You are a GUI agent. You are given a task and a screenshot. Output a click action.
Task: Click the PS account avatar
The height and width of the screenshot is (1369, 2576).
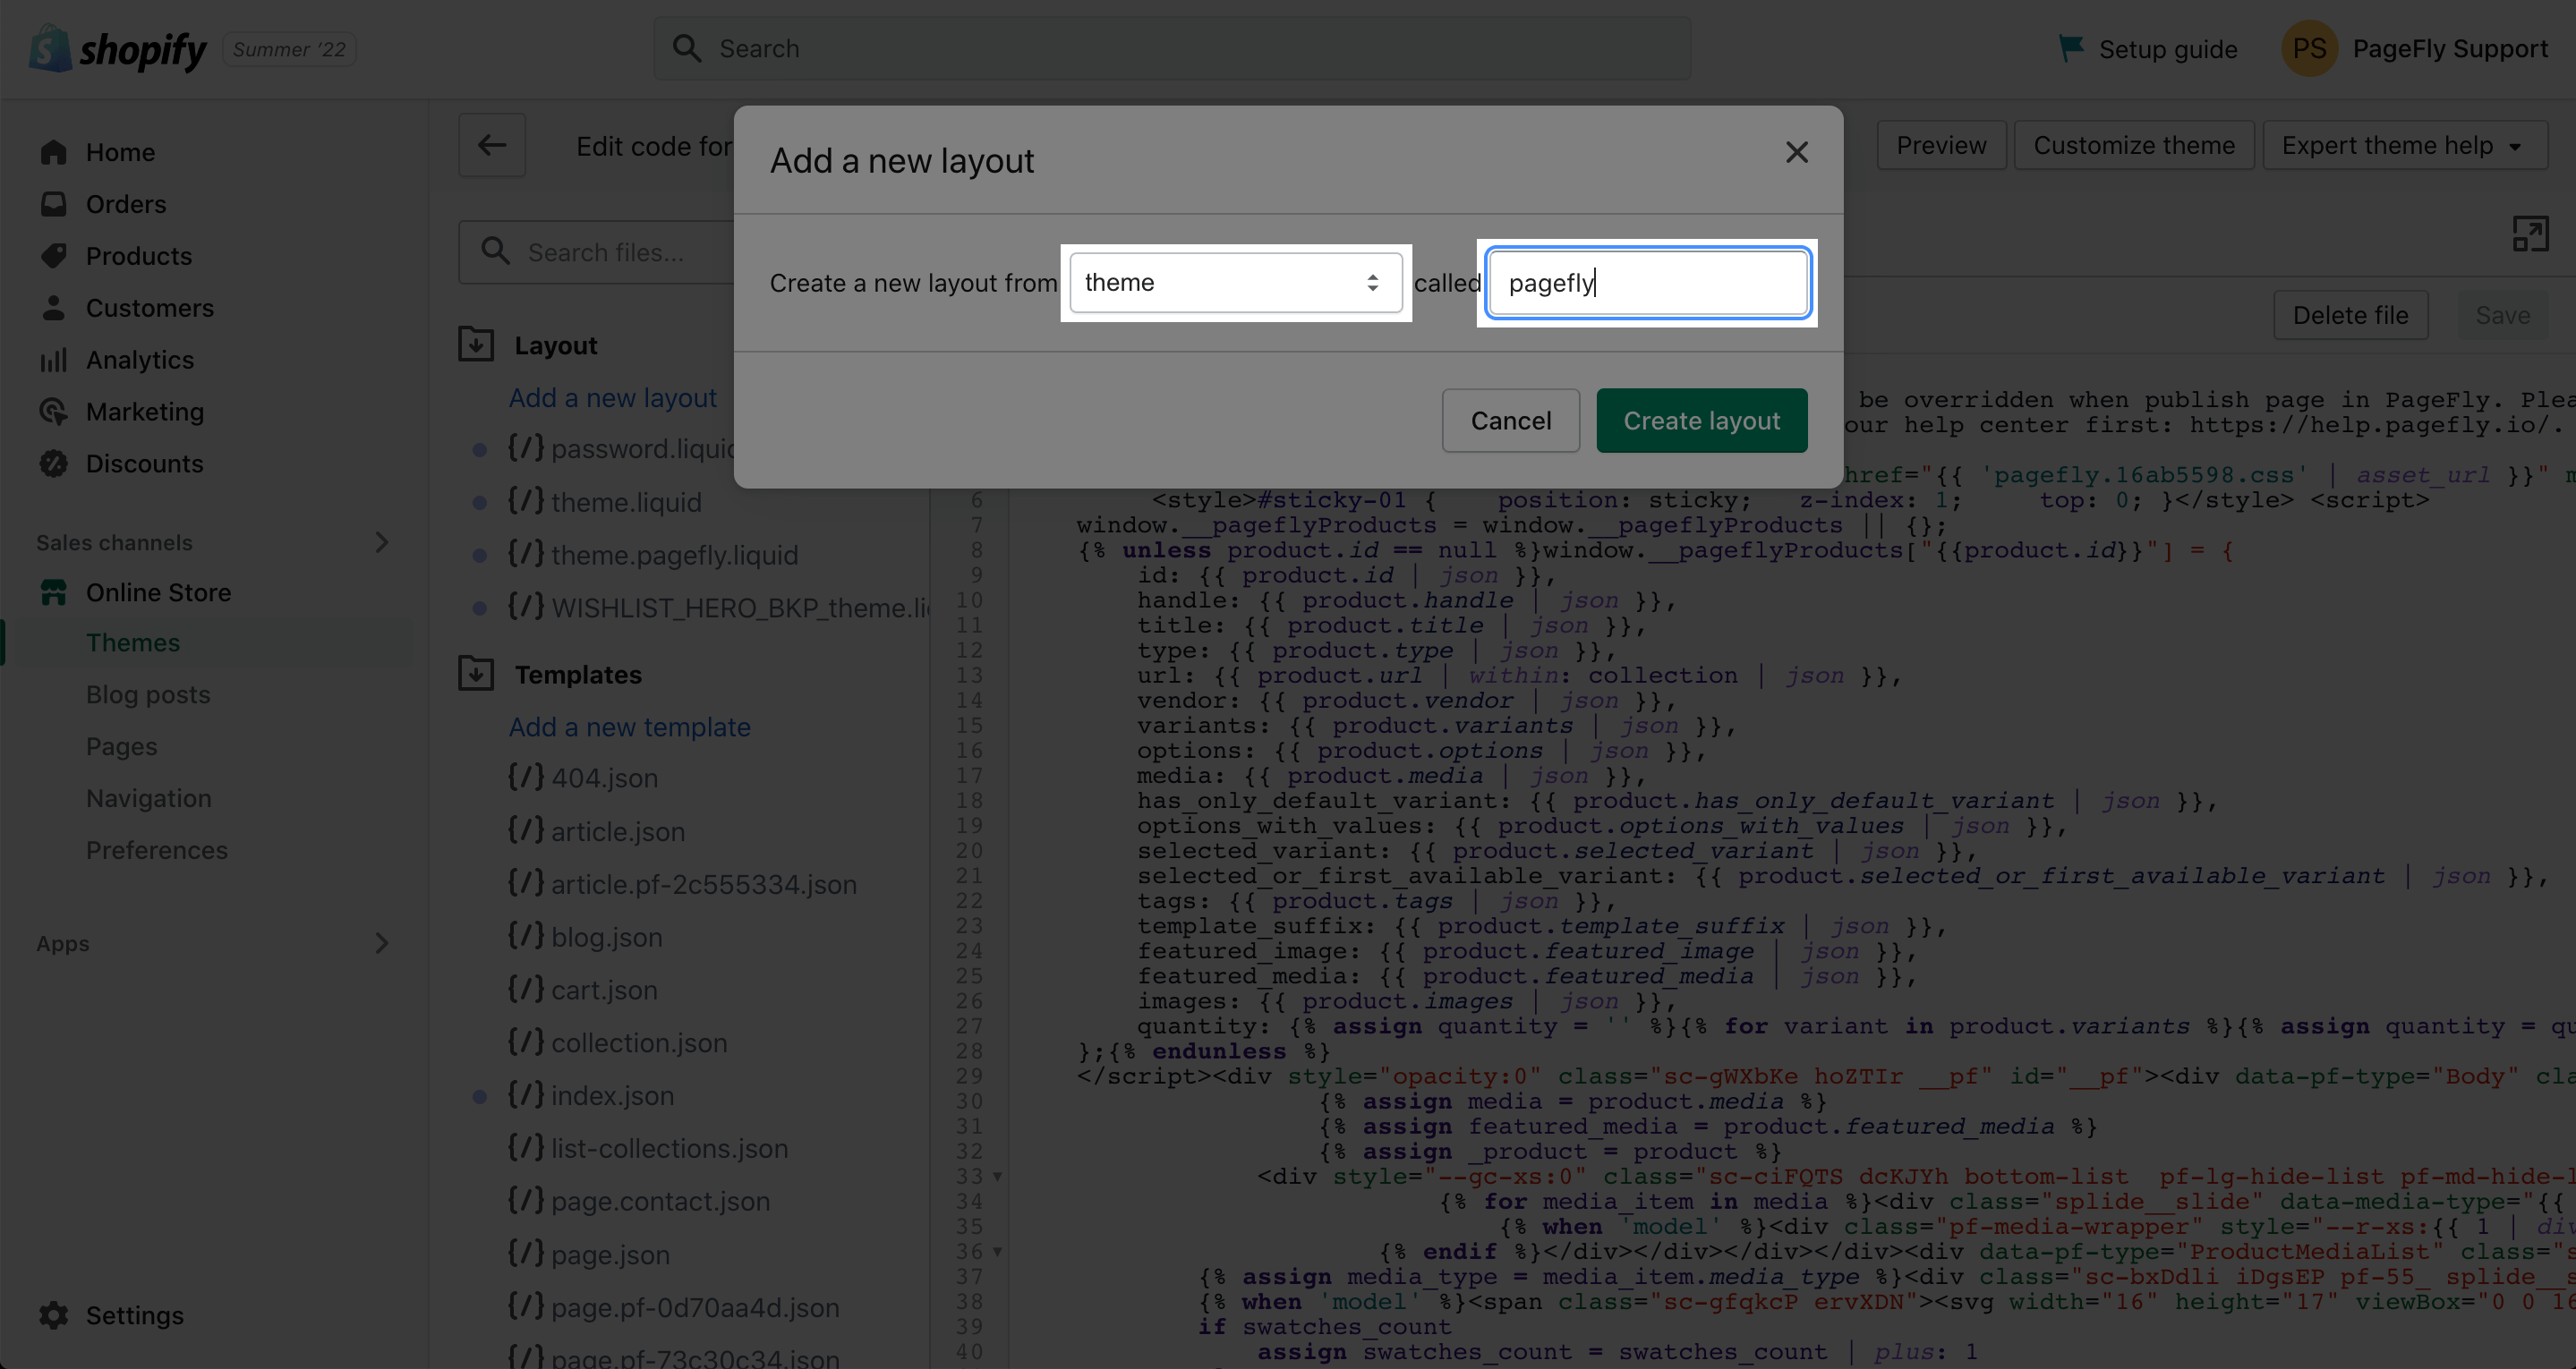[2309, 48]
